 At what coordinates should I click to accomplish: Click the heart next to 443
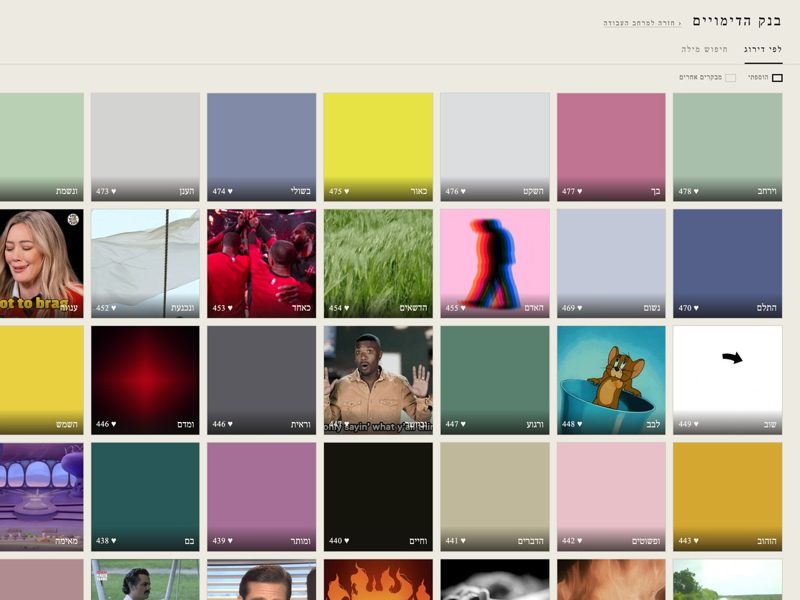[696, 541]
